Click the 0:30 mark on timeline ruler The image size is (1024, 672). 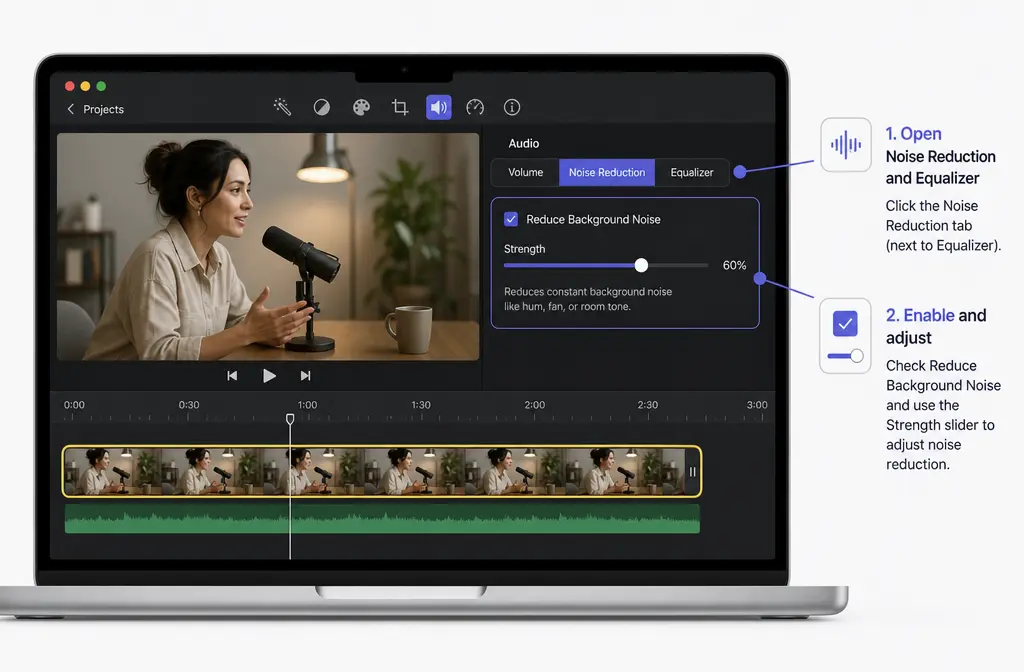(189, 405)
